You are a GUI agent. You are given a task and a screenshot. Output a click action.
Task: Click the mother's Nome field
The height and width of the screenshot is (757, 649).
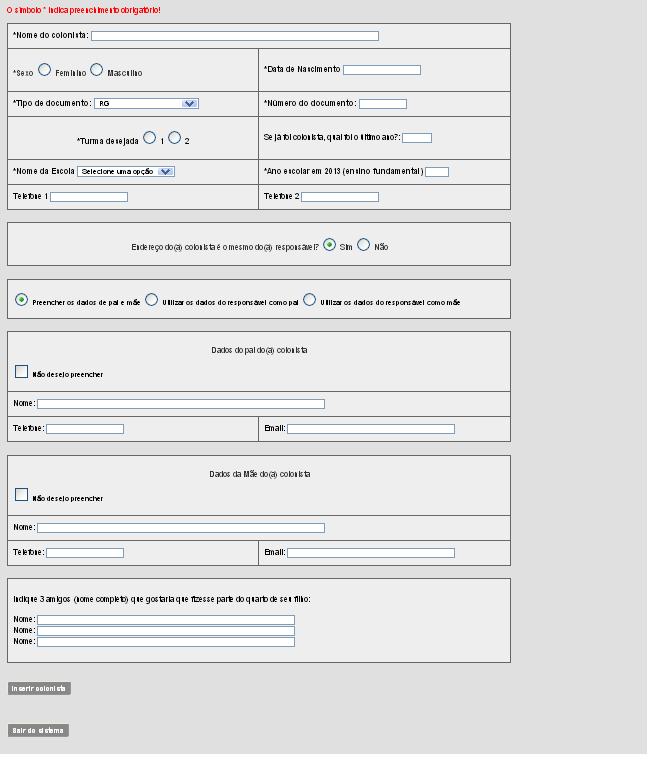click(181, 529)
